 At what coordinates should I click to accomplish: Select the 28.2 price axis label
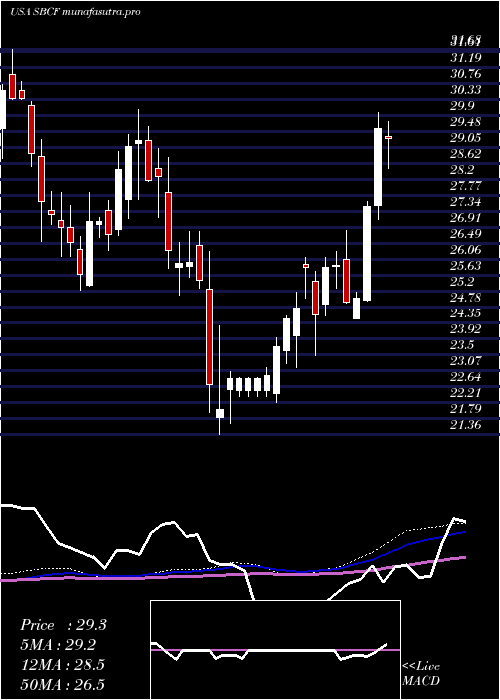click(x=462, y=170)
